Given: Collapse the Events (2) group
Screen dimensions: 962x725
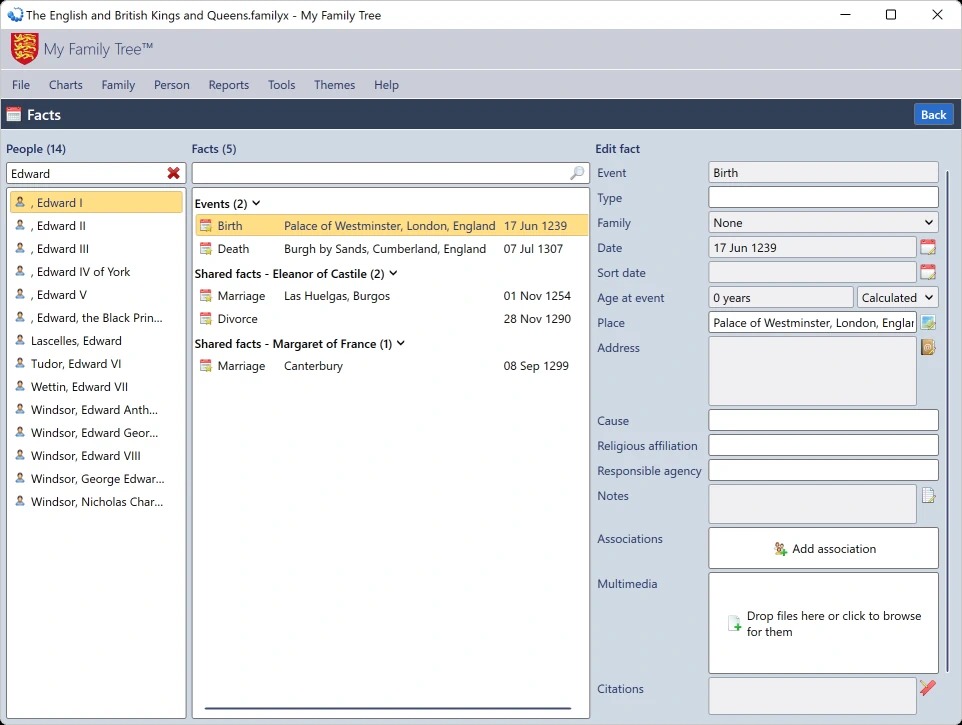Looking at the screenshot, I should (x=257, y=204).
